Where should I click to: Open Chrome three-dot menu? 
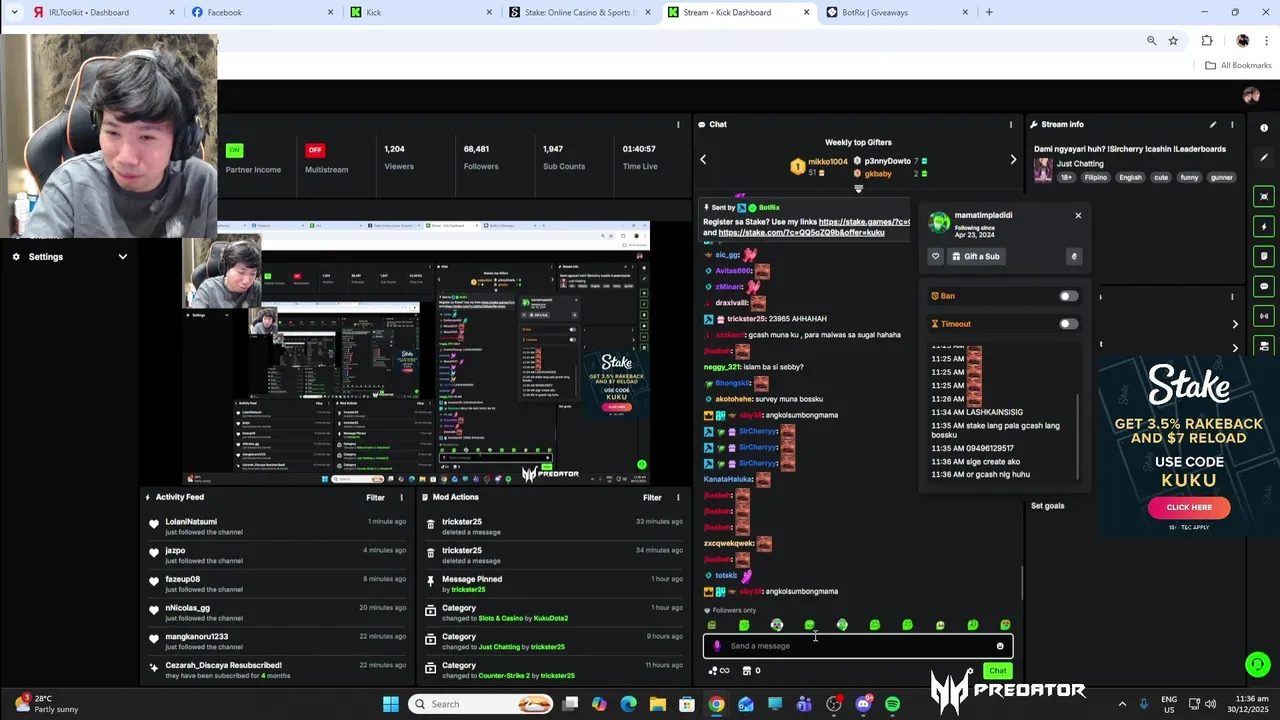coord(1267,41)
